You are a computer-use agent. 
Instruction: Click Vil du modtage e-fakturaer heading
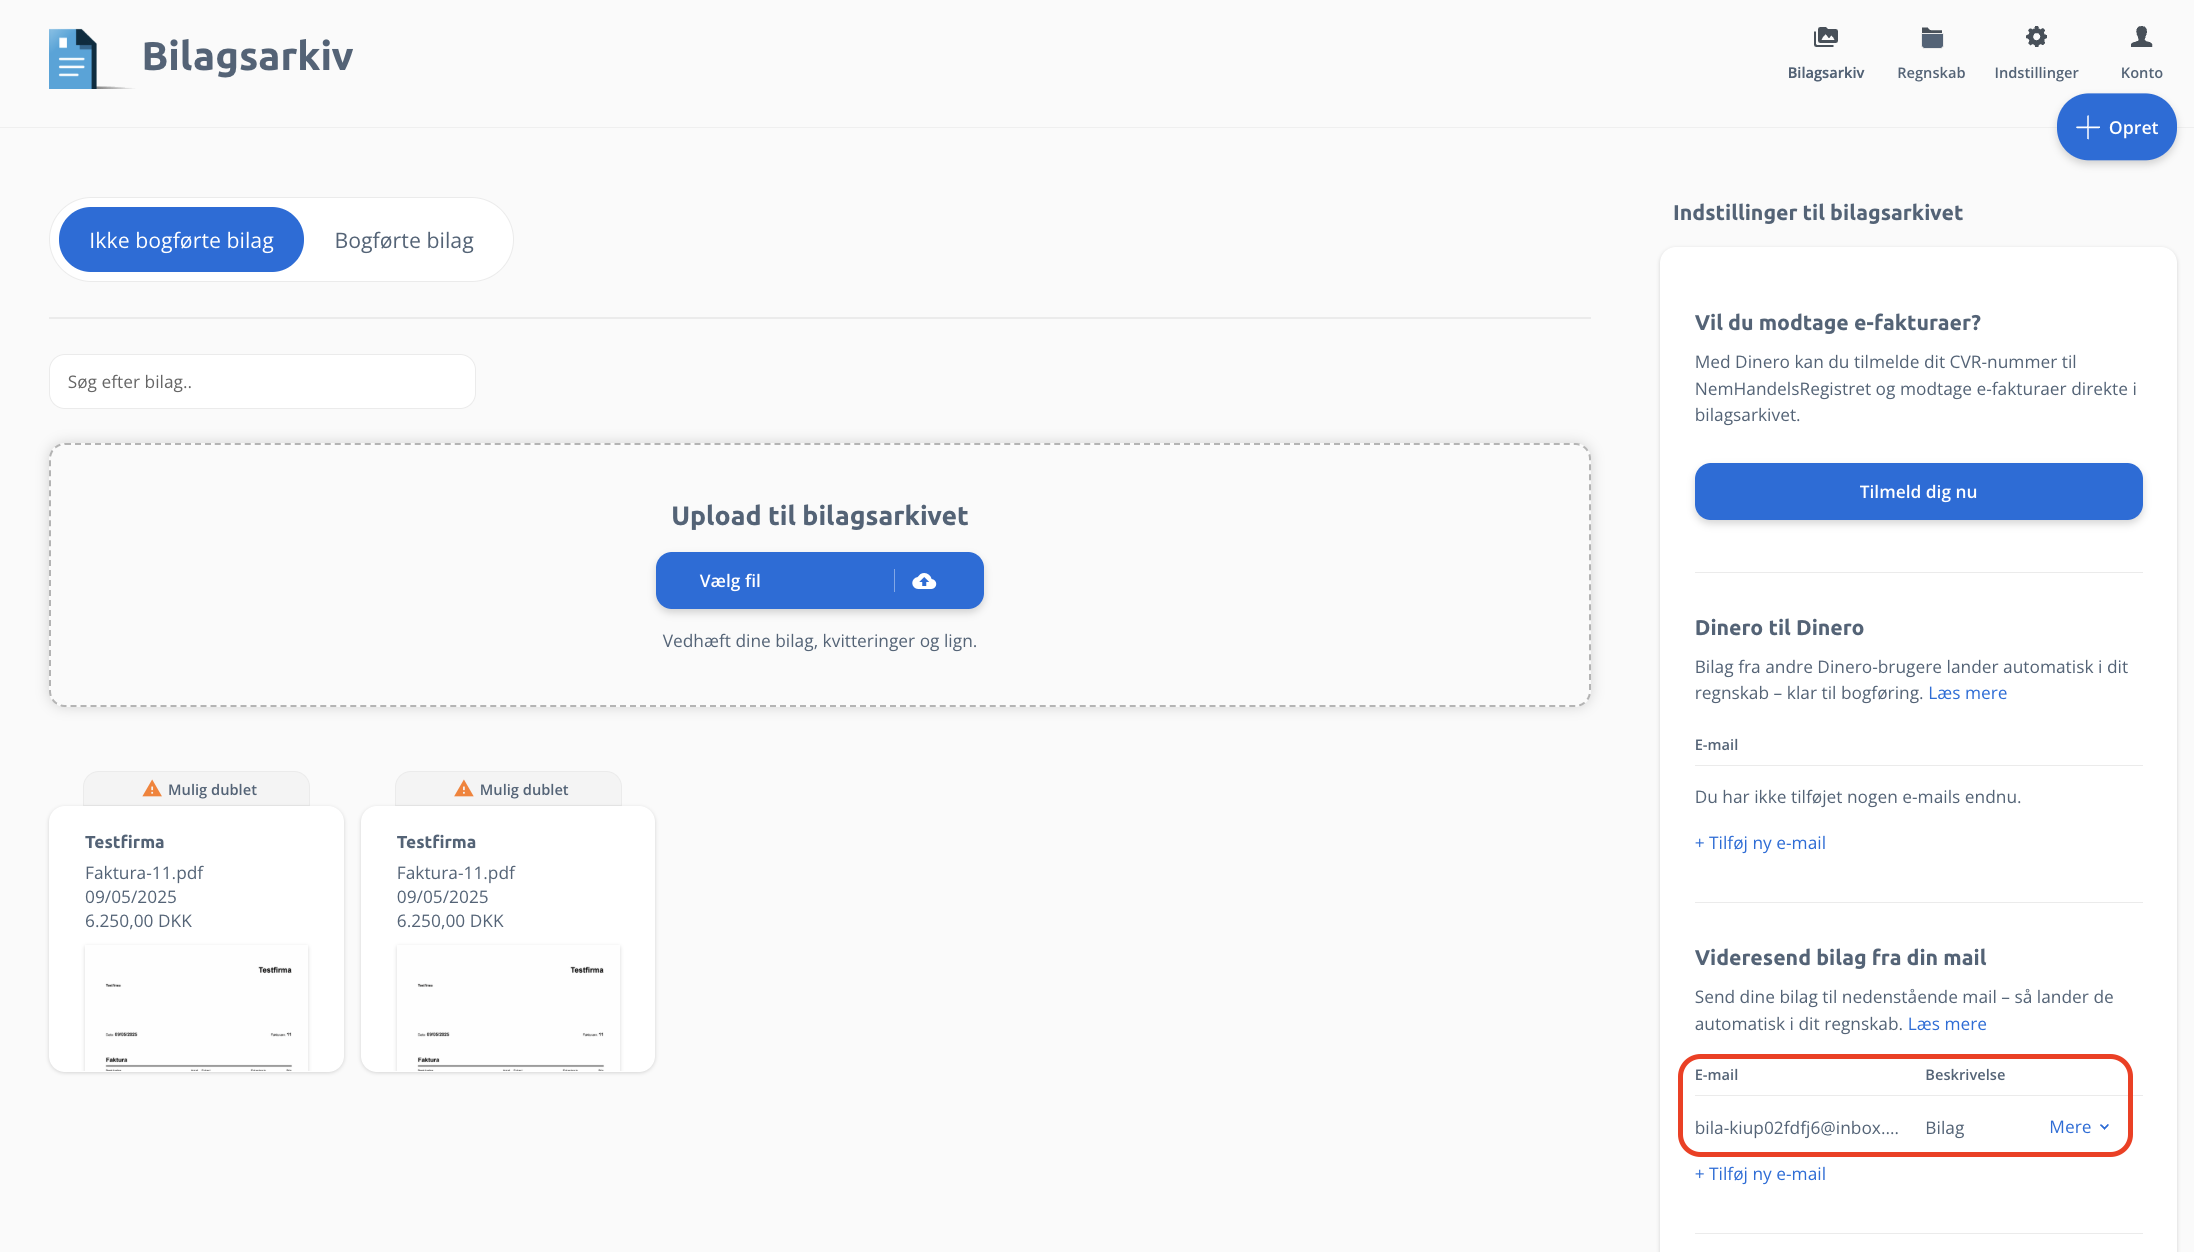point(1837,322)
